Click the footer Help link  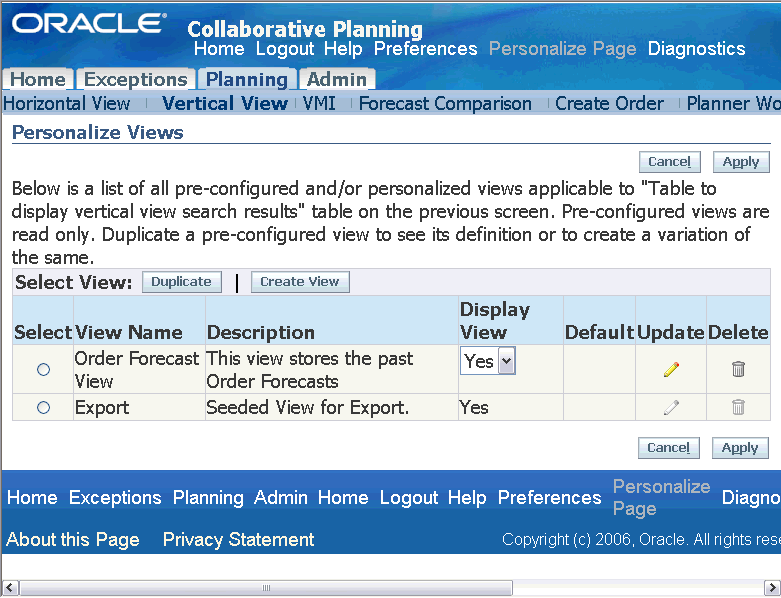point(467,497)
